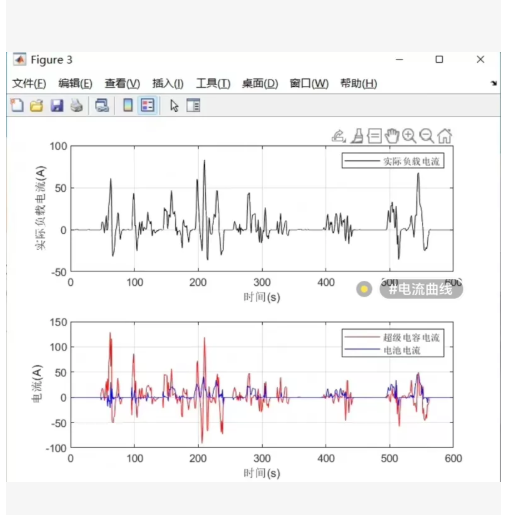Open the 帮助(H) menu

click(x=359, y=83)
